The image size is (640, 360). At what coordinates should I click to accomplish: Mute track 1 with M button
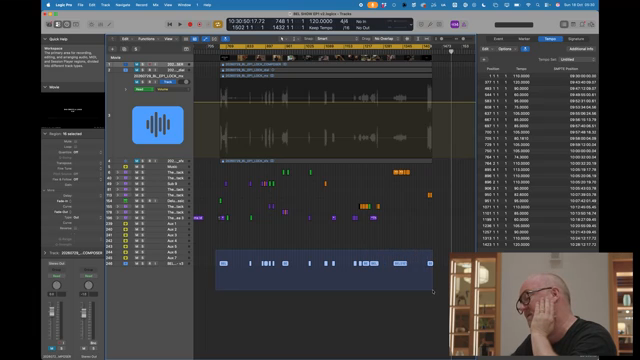[x=137, y=64]
